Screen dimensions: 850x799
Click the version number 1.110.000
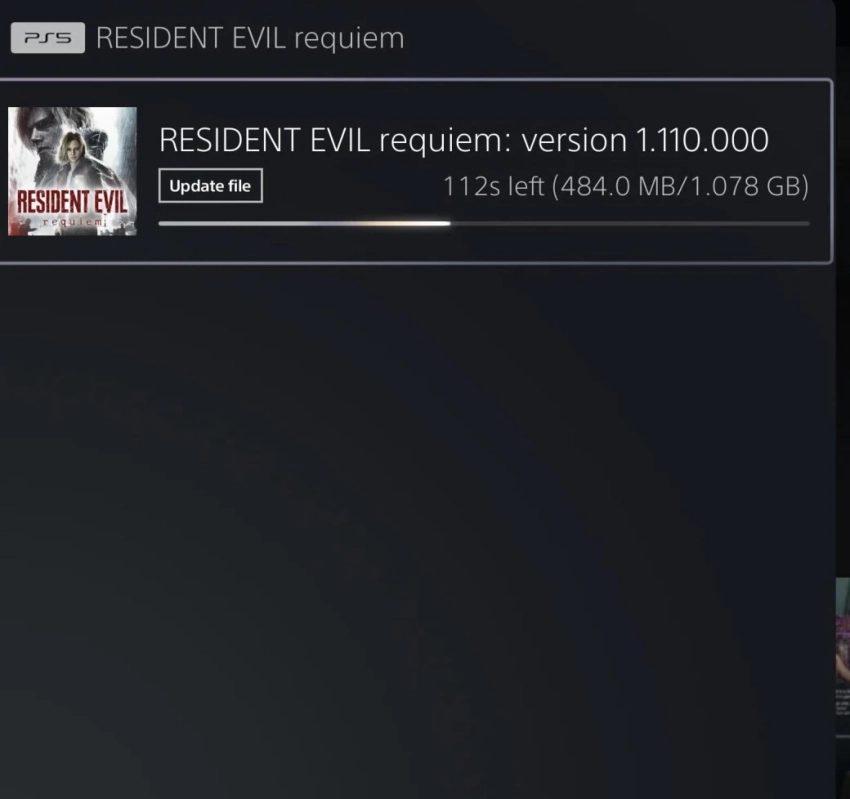(x=701, y=140)
